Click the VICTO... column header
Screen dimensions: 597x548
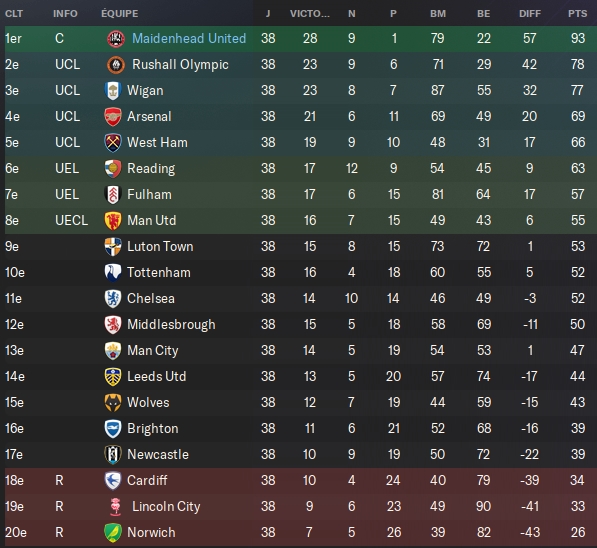pos(310,14)
